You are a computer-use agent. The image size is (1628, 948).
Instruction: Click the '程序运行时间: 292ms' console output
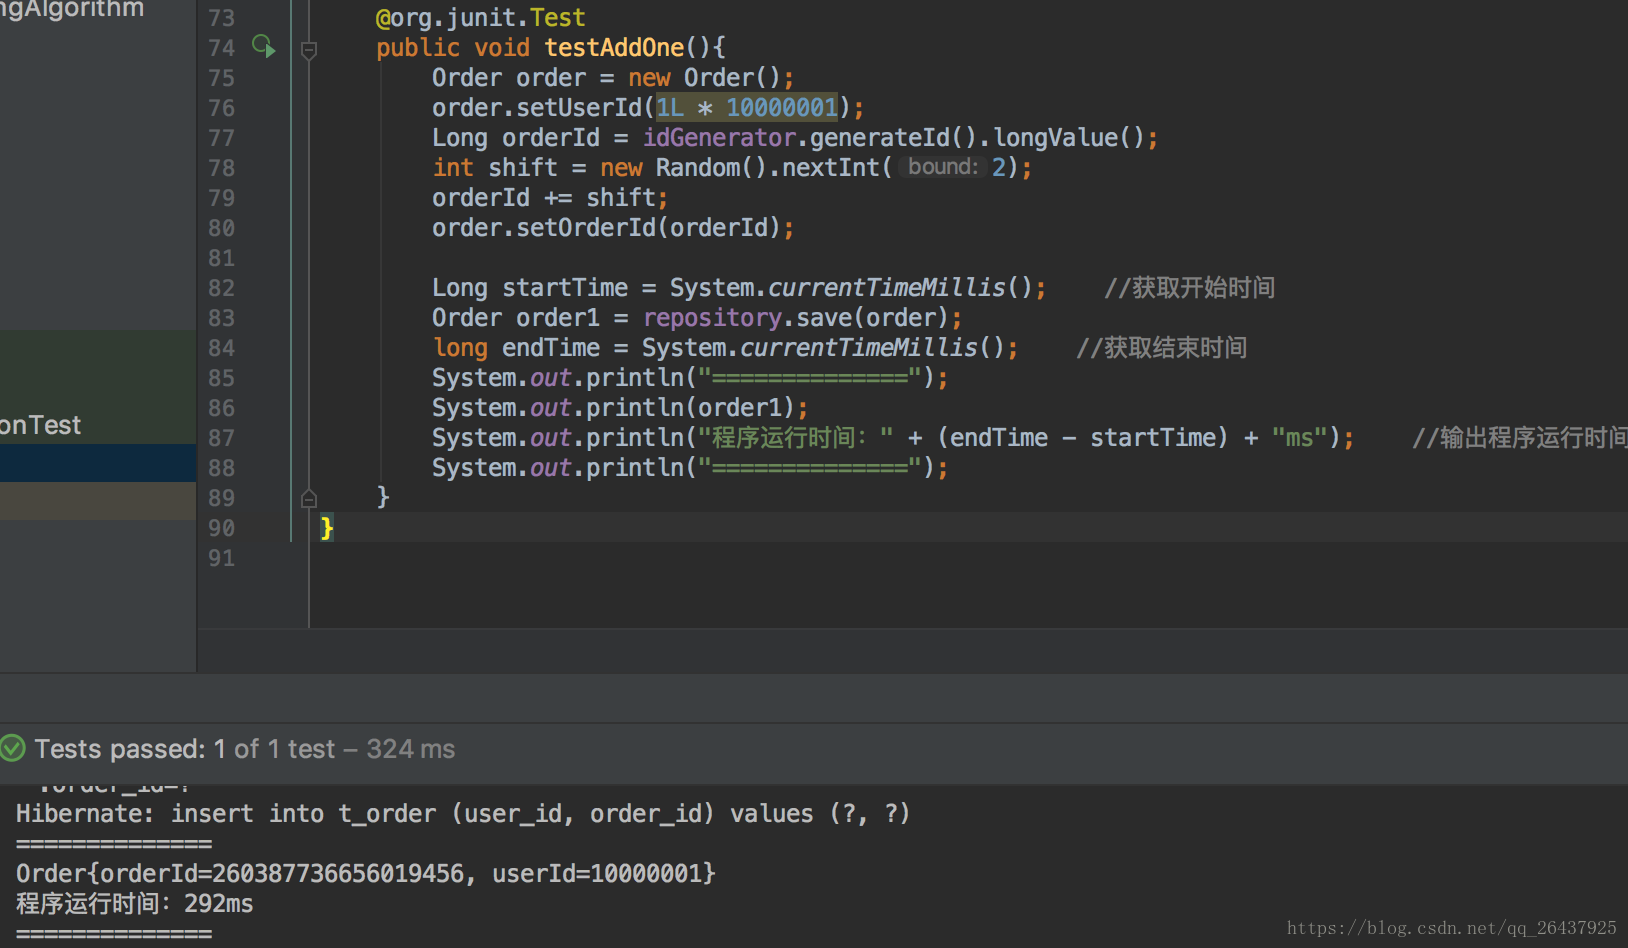click(135, 904)
